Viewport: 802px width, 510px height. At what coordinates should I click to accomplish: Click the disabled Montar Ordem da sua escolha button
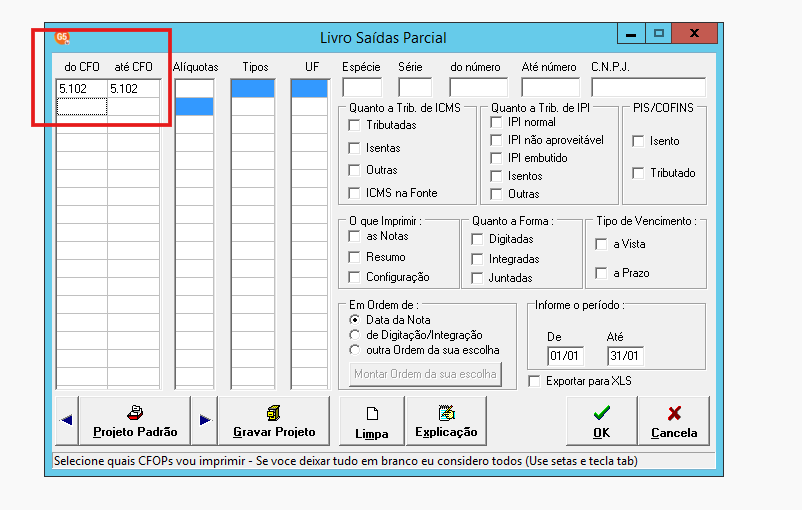pyautogui.click(x=425, y=374)
